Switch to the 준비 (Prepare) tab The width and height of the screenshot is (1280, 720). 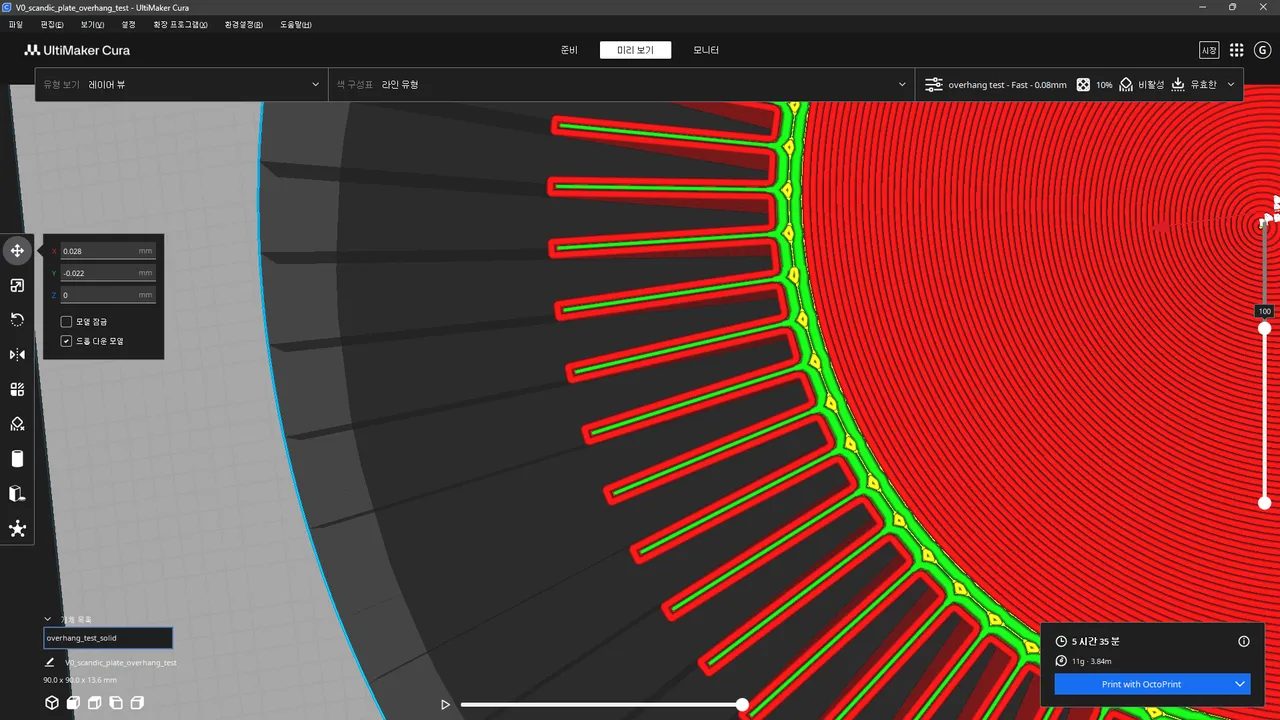(569, 50)
